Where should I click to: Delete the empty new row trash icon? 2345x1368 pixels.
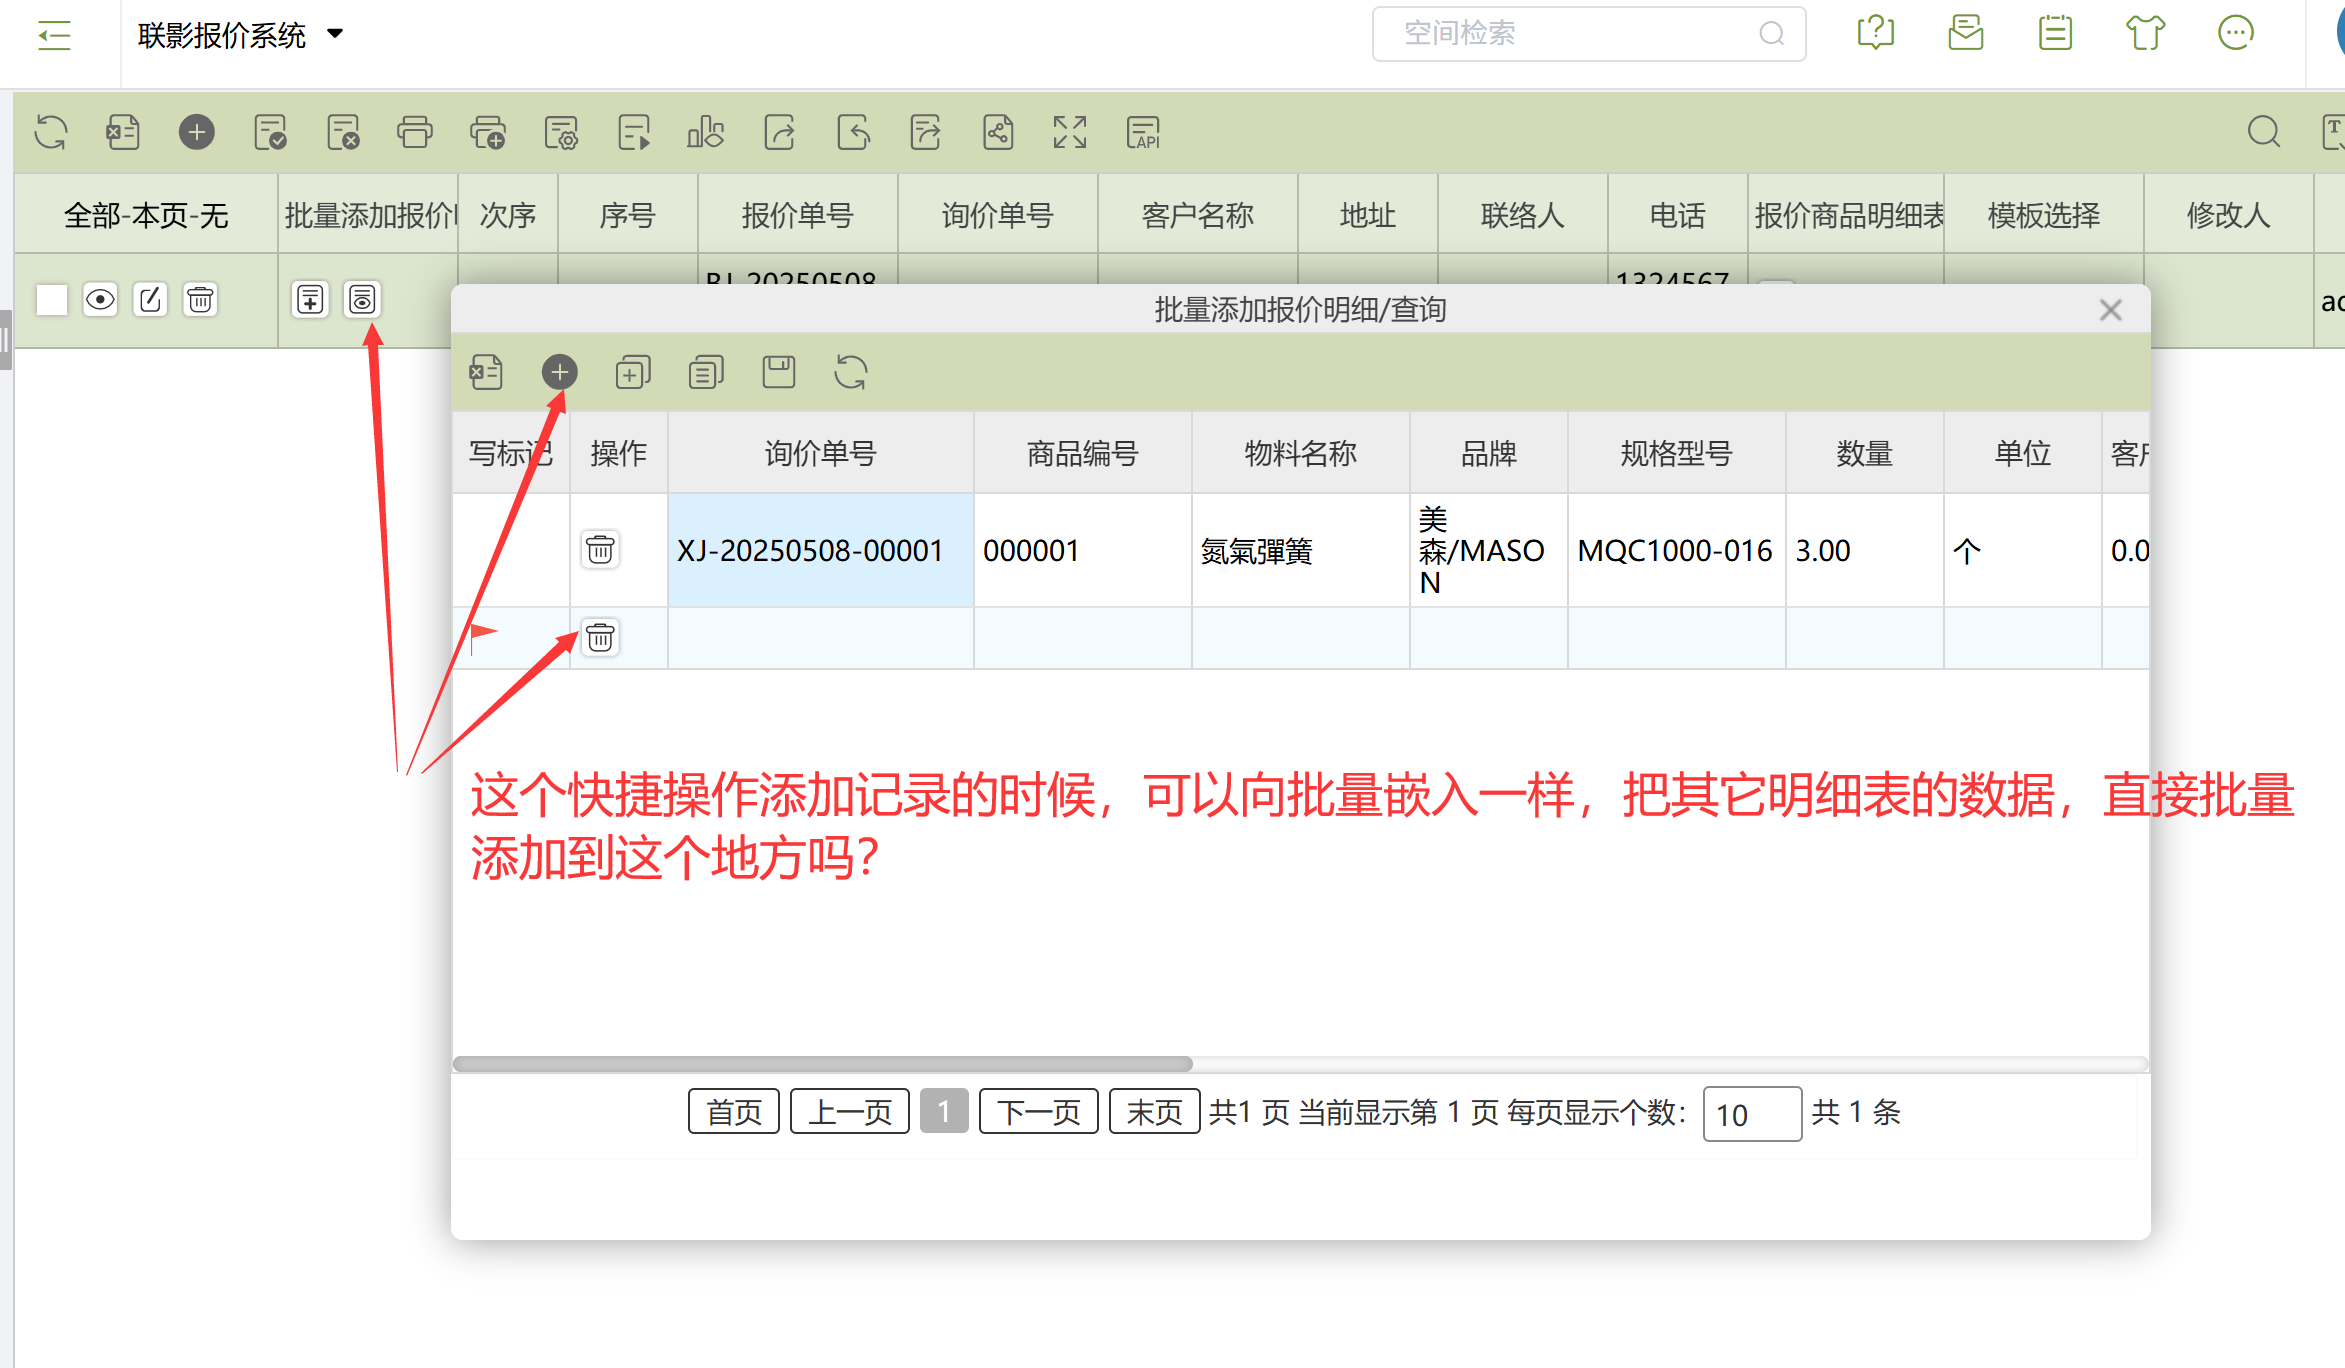[x=600, y=638]
